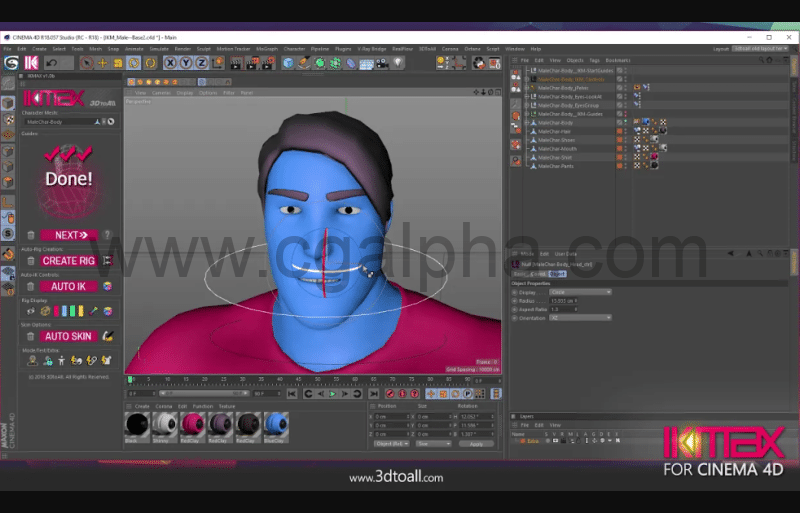800x513 pixels.
Task: Click the AUTO IK button
Action: coord(69,286)
